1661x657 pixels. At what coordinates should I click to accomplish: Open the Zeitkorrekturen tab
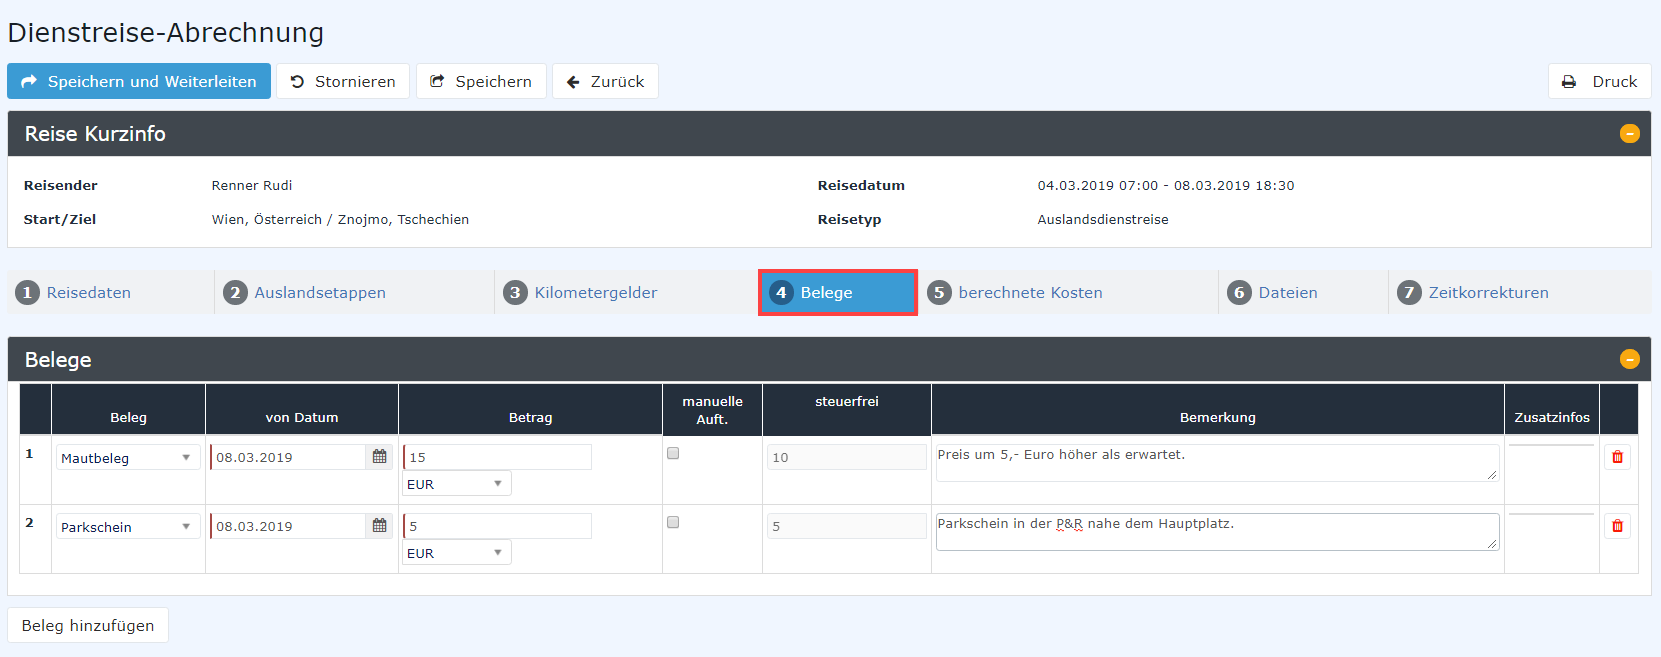(1520, 292)
